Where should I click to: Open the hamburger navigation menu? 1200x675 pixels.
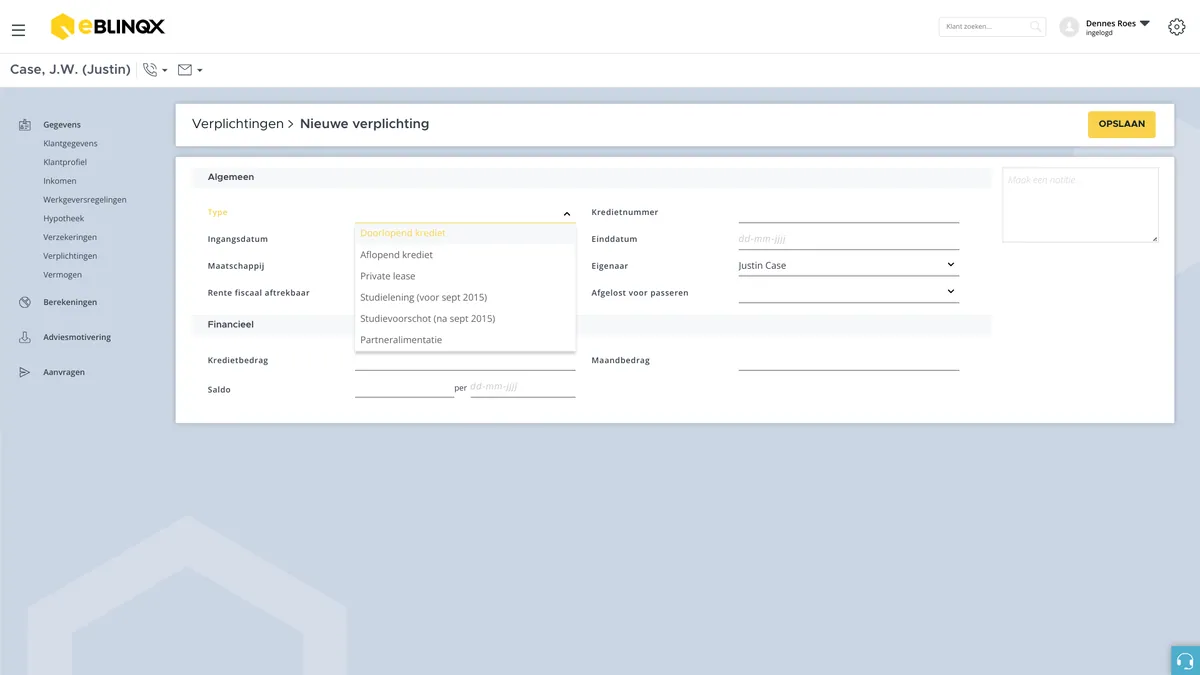(18, 30)
